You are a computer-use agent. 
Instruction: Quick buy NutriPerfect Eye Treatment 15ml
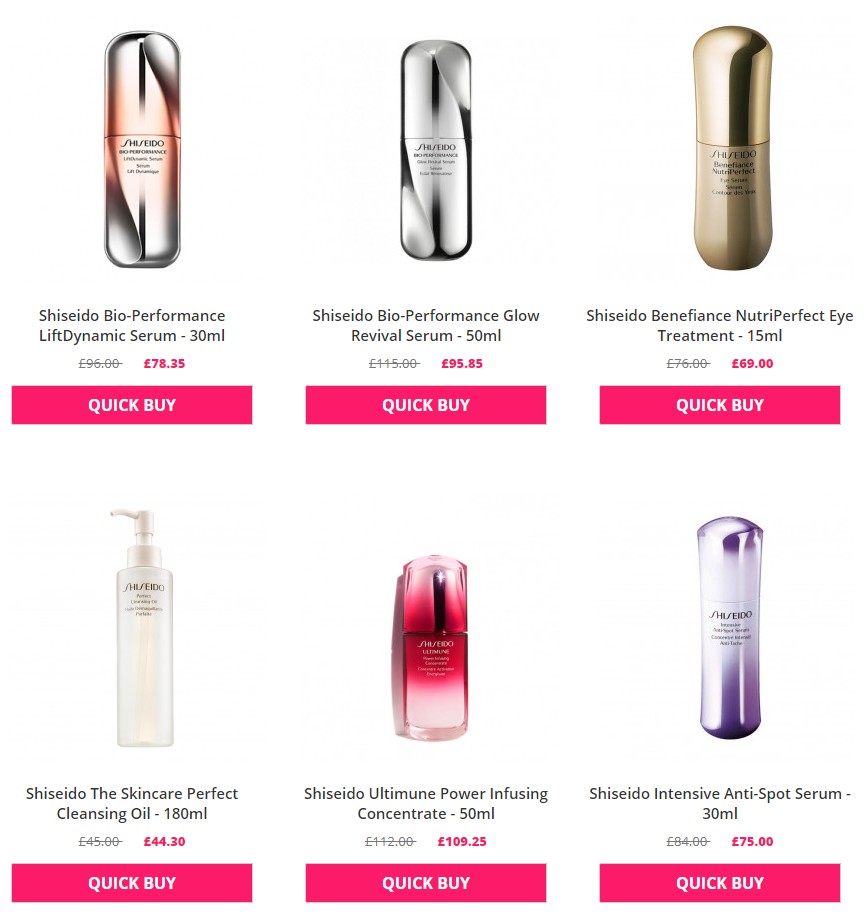(x=719, y=405)
